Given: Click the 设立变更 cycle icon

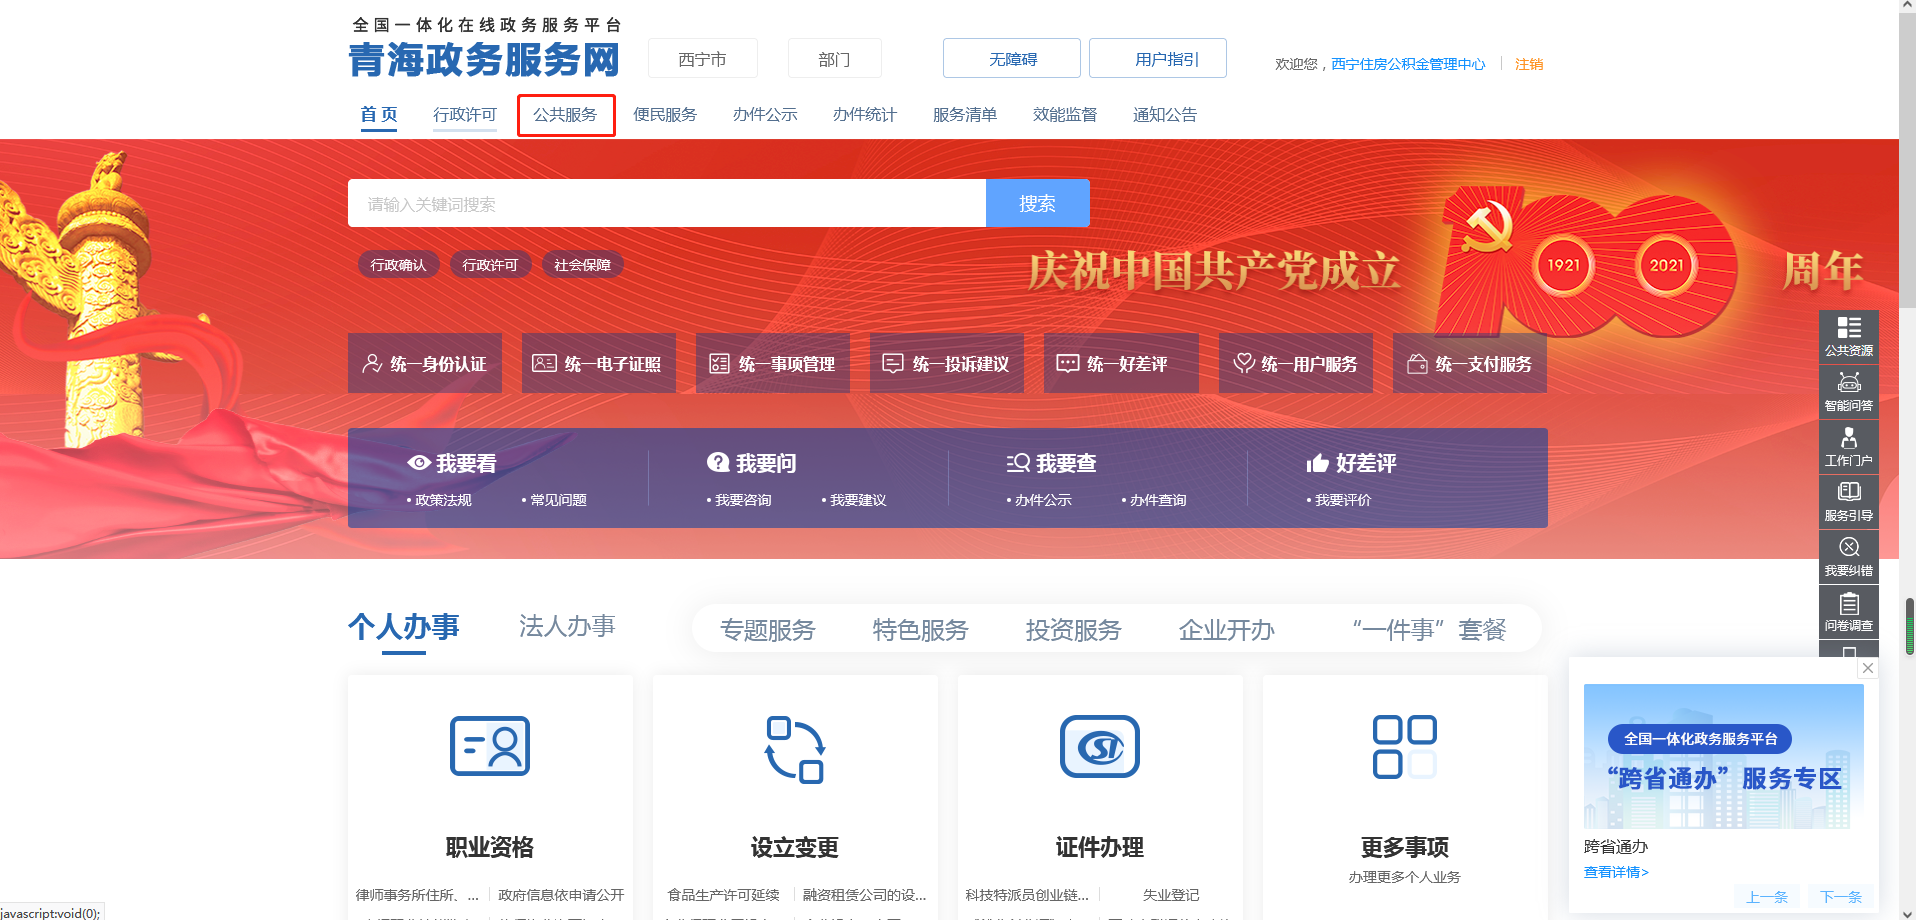Looking at the screenshot, I should coord(795,749).
